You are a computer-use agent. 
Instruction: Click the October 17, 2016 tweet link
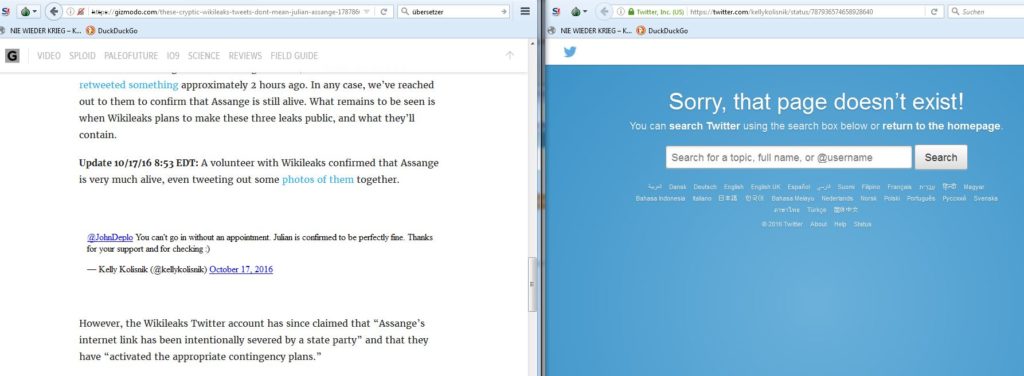(241, 269)
